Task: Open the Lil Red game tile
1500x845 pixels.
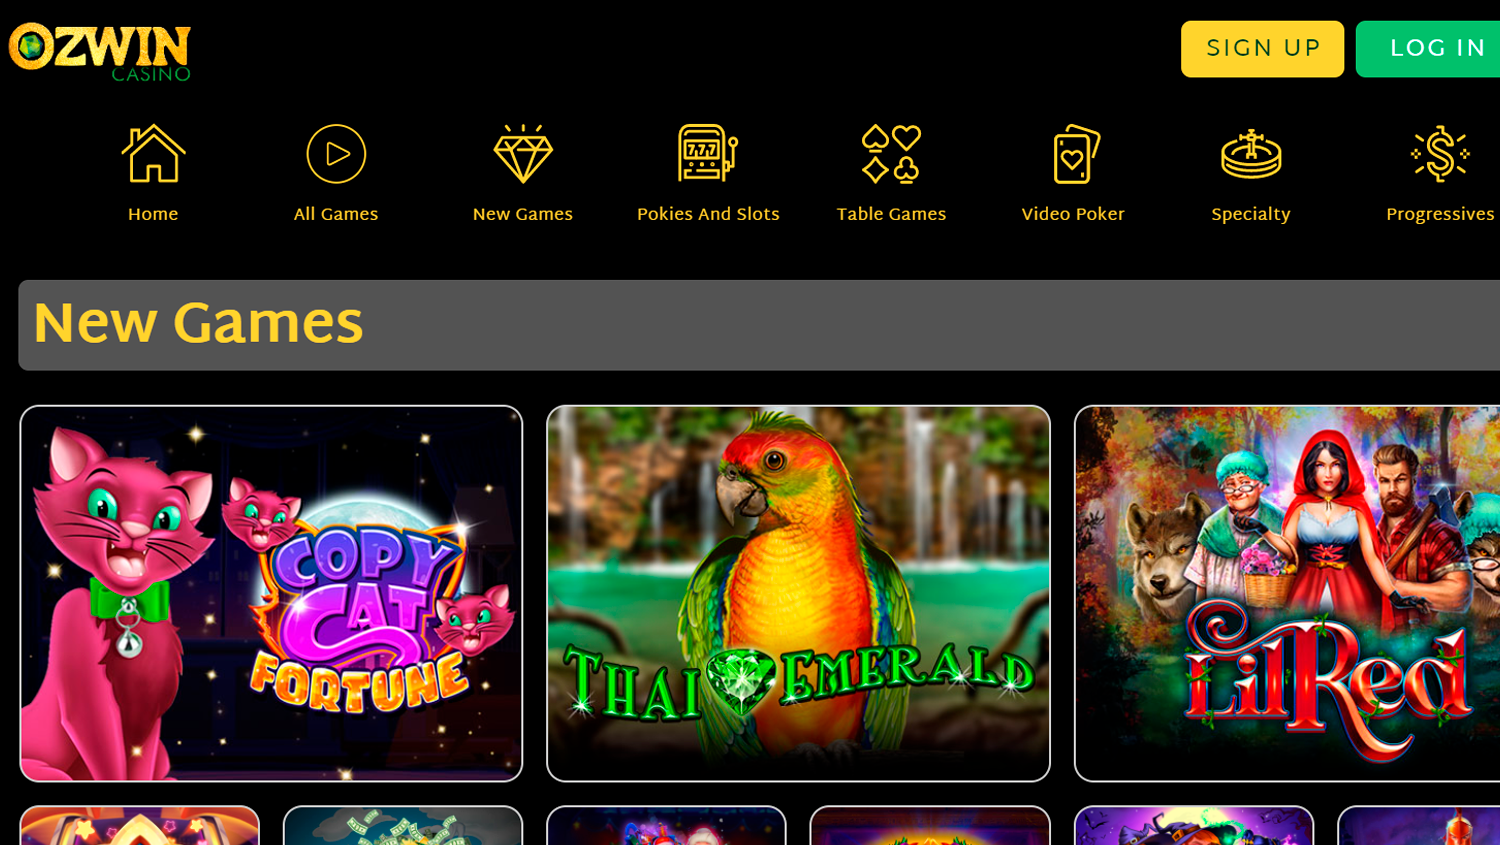Action: coord(1288,593)
